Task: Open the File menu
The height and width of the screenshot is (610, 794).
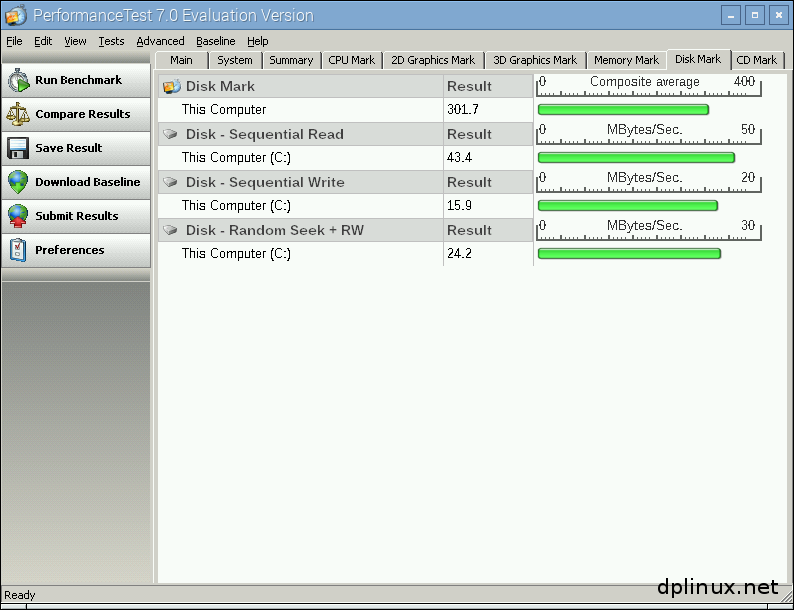Action: point(14,41)
